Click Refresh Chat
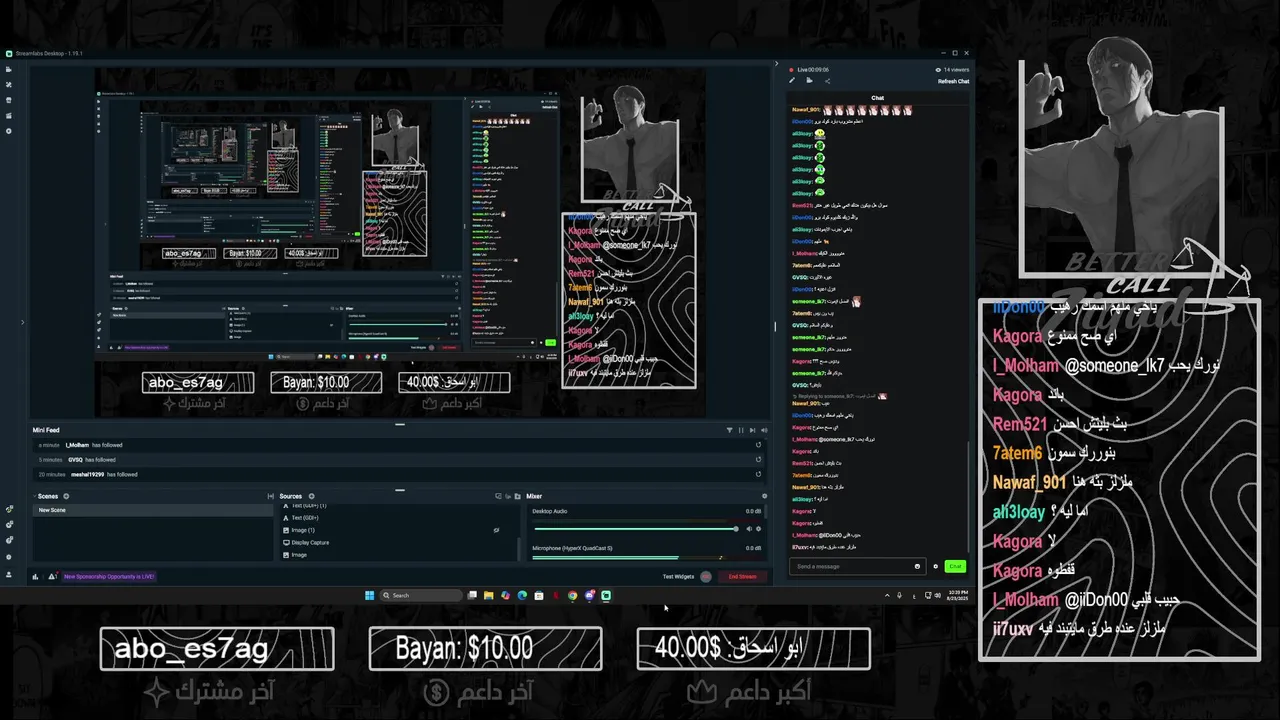The width and height of the screenshot is (1280, 720). click(953, 81)
